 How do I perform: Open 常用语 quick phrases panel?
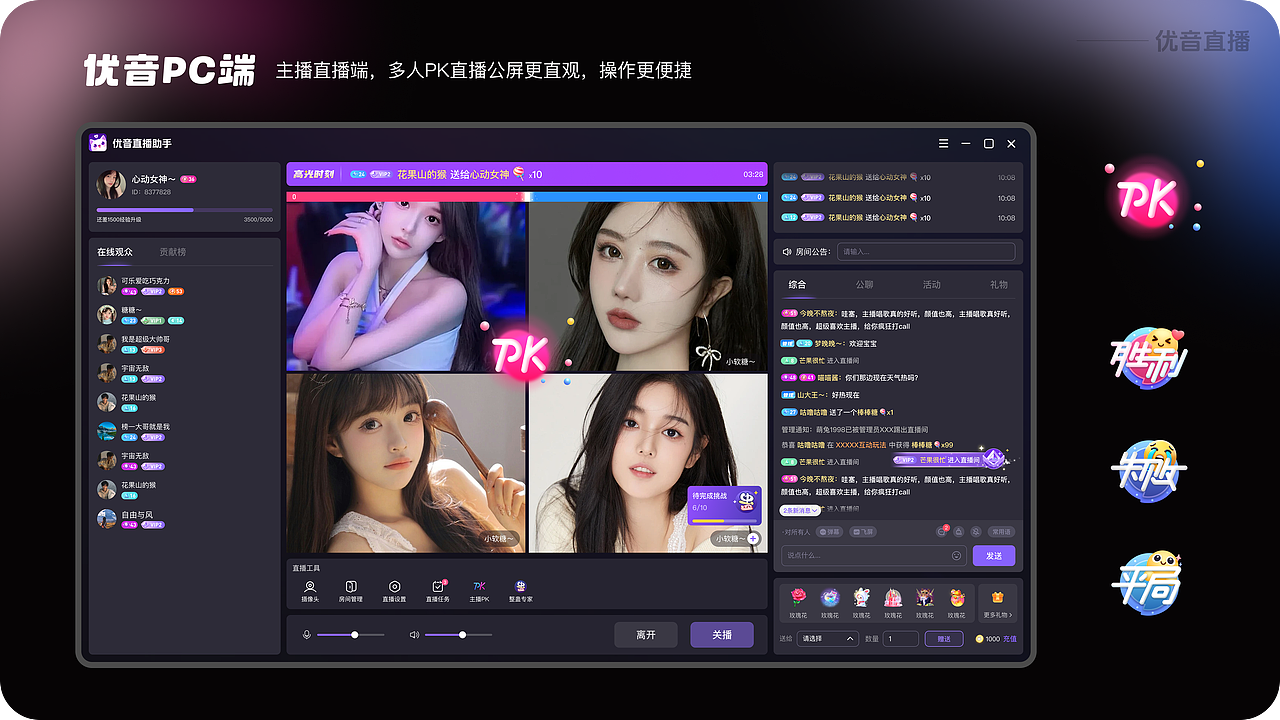pos(1001,532)
